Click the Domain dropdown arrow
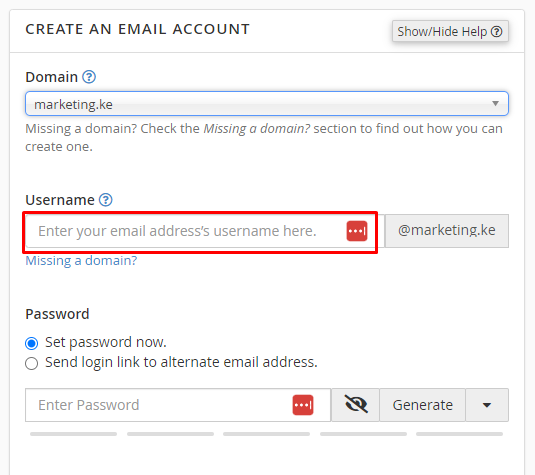Viewport: 535px width, 475px height. (495, 103)
